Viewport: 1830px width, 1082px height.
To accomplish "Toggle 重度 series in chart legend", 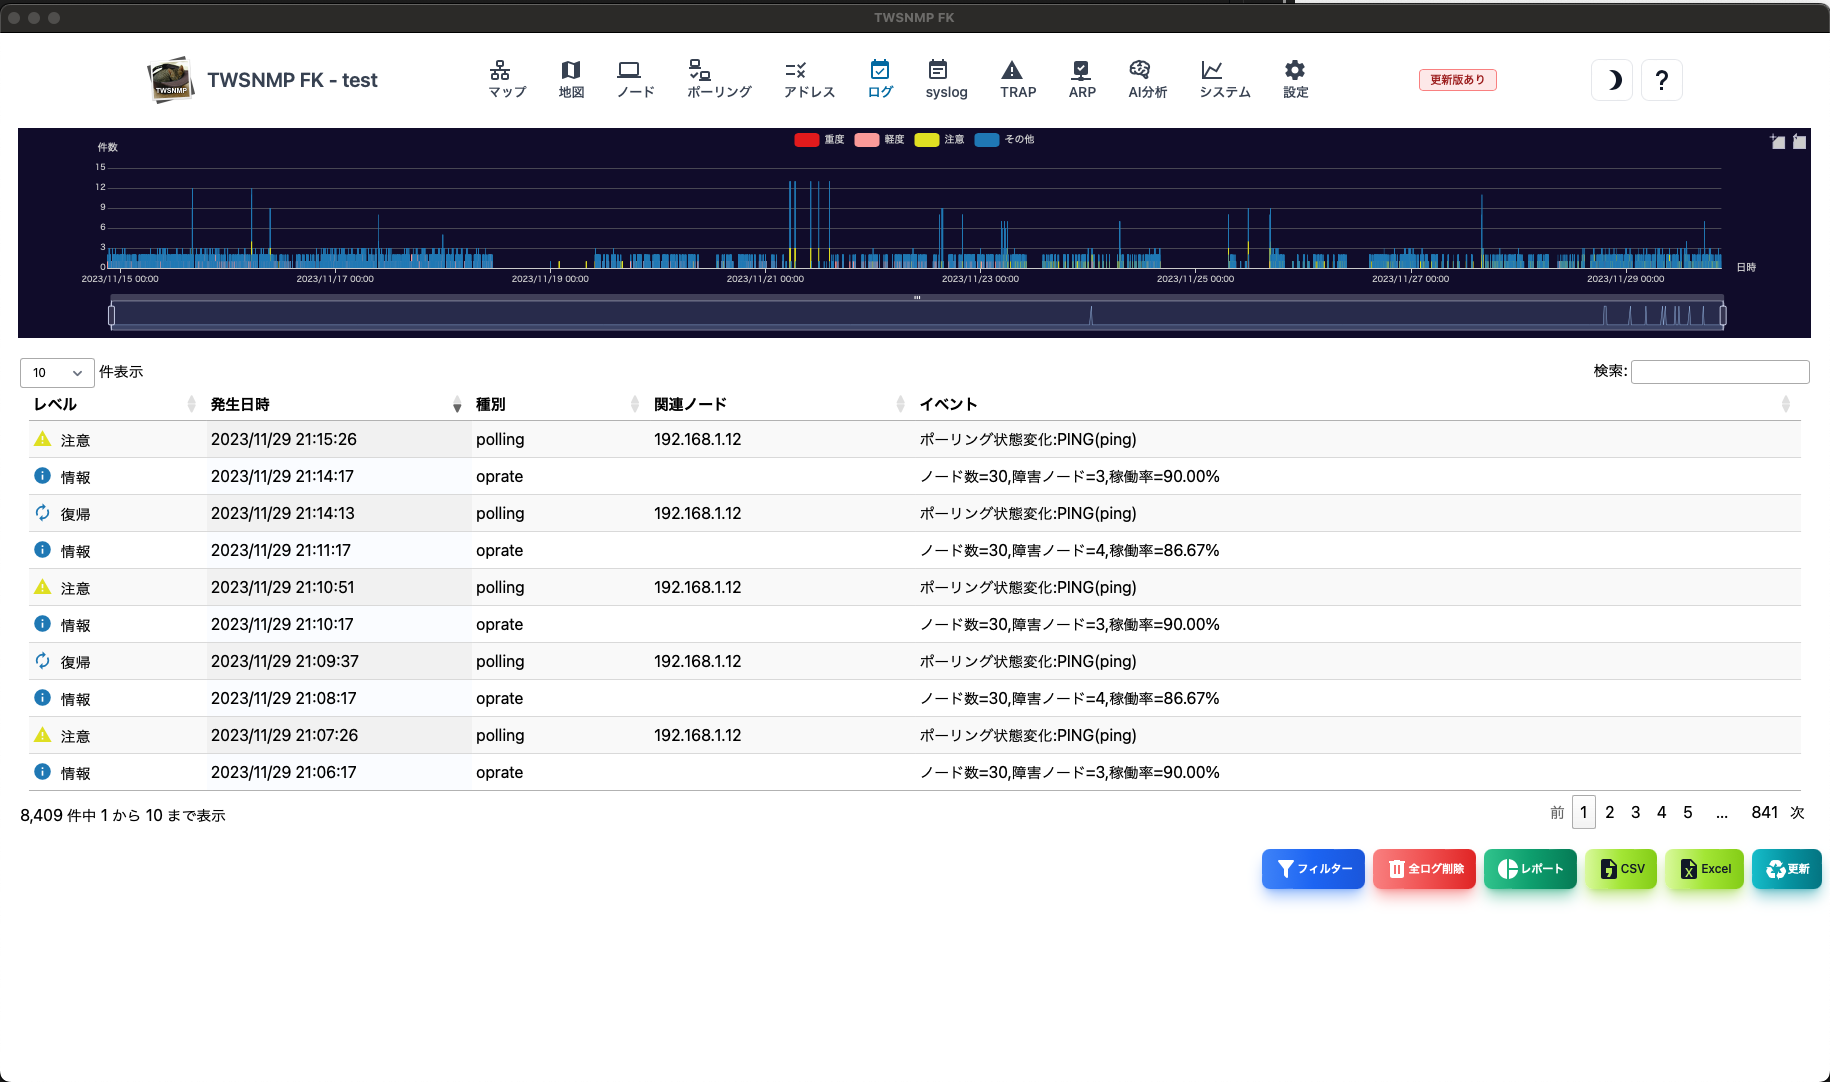I will (x=820, y=140).
